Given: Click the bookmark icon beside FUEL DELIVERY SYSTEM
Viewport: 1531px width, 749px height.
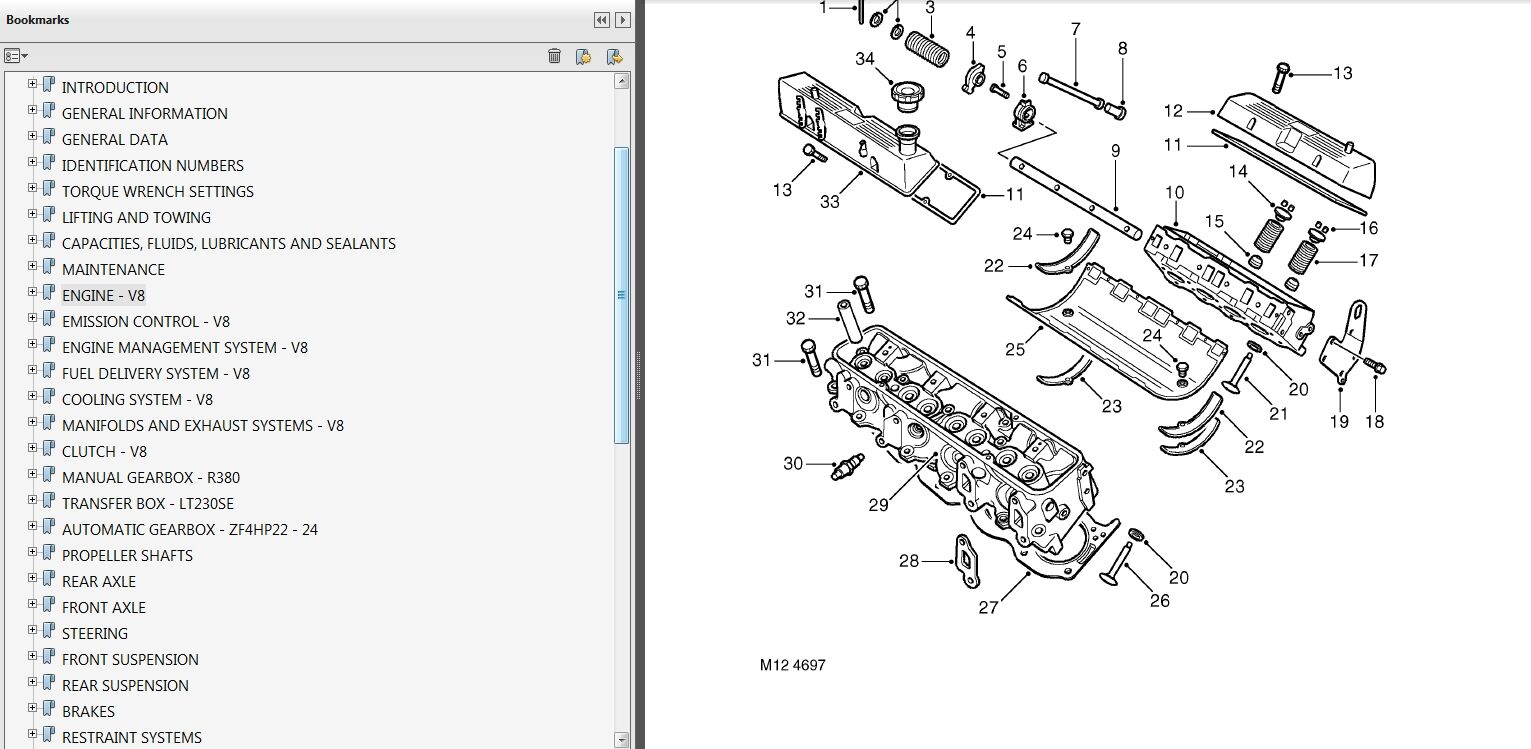Looking at the screenshot, I should click(48, 371).
